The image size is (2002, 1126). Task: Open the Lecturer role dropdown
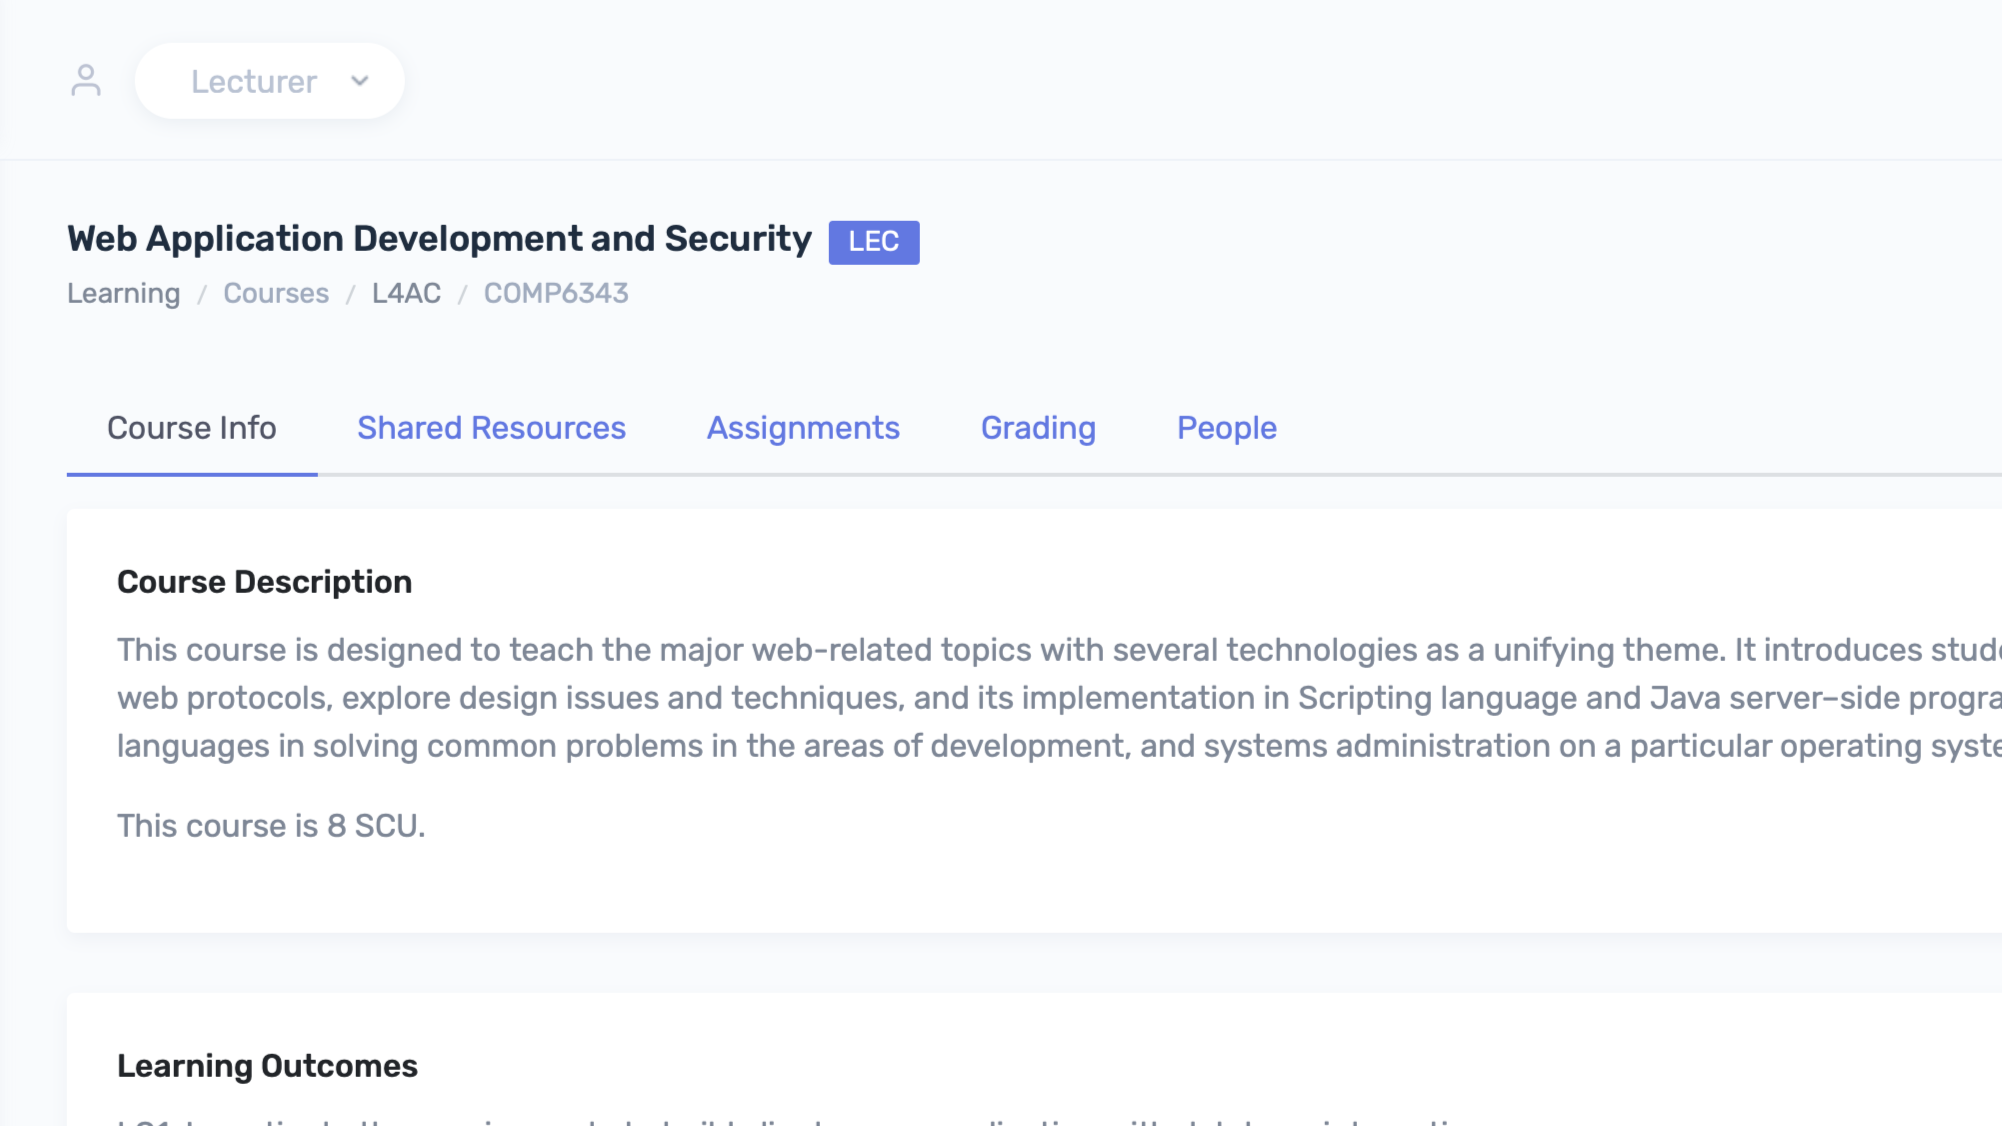click(x=270, y=81)
